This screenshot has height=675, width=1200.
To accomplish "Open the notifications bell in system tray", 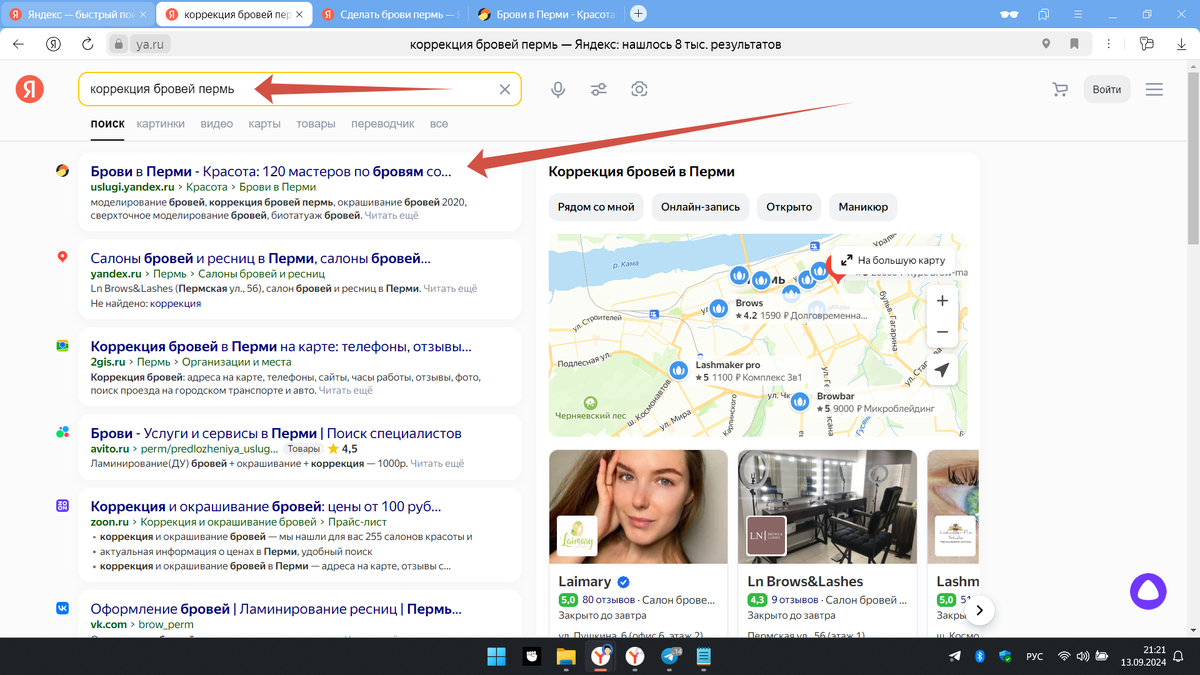I will coord(1181,656).
